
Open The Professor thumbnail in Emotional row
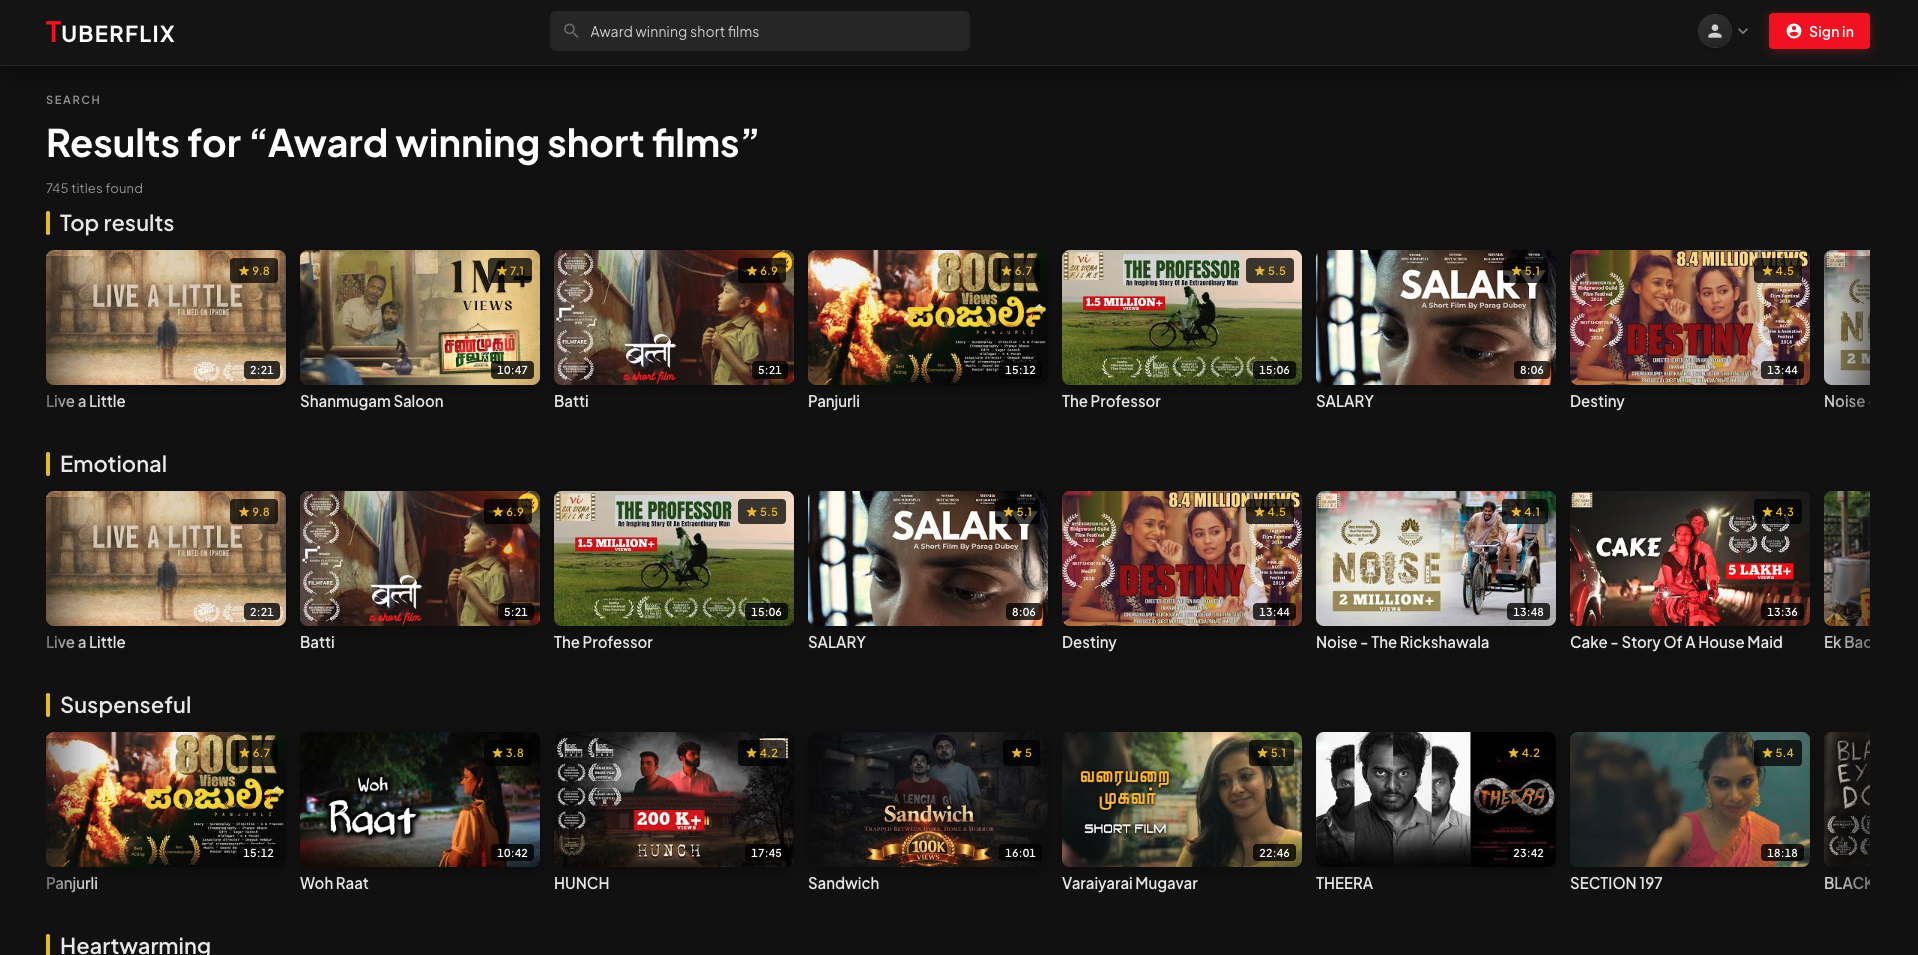pyautogui.click(x=674, y=558)
